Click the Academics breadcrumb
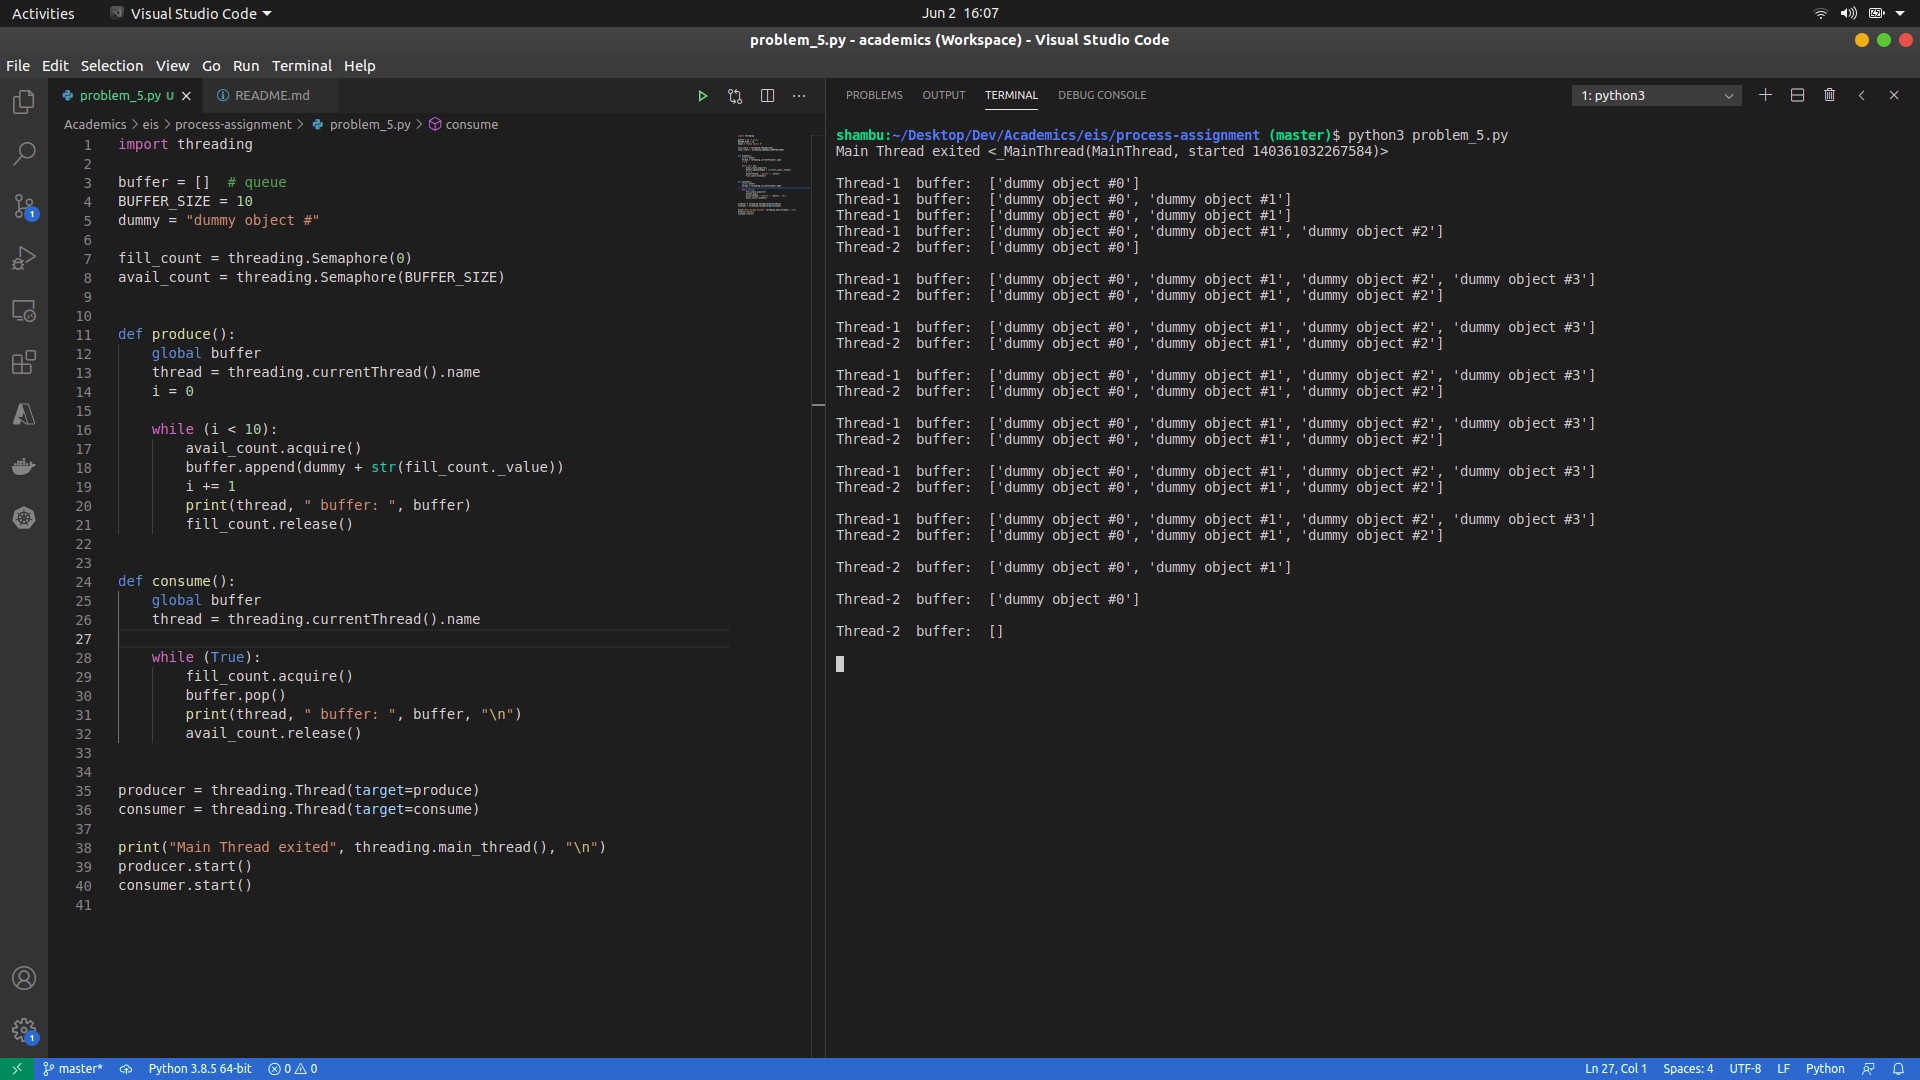1920x1080 pixels. coord(95,125)
